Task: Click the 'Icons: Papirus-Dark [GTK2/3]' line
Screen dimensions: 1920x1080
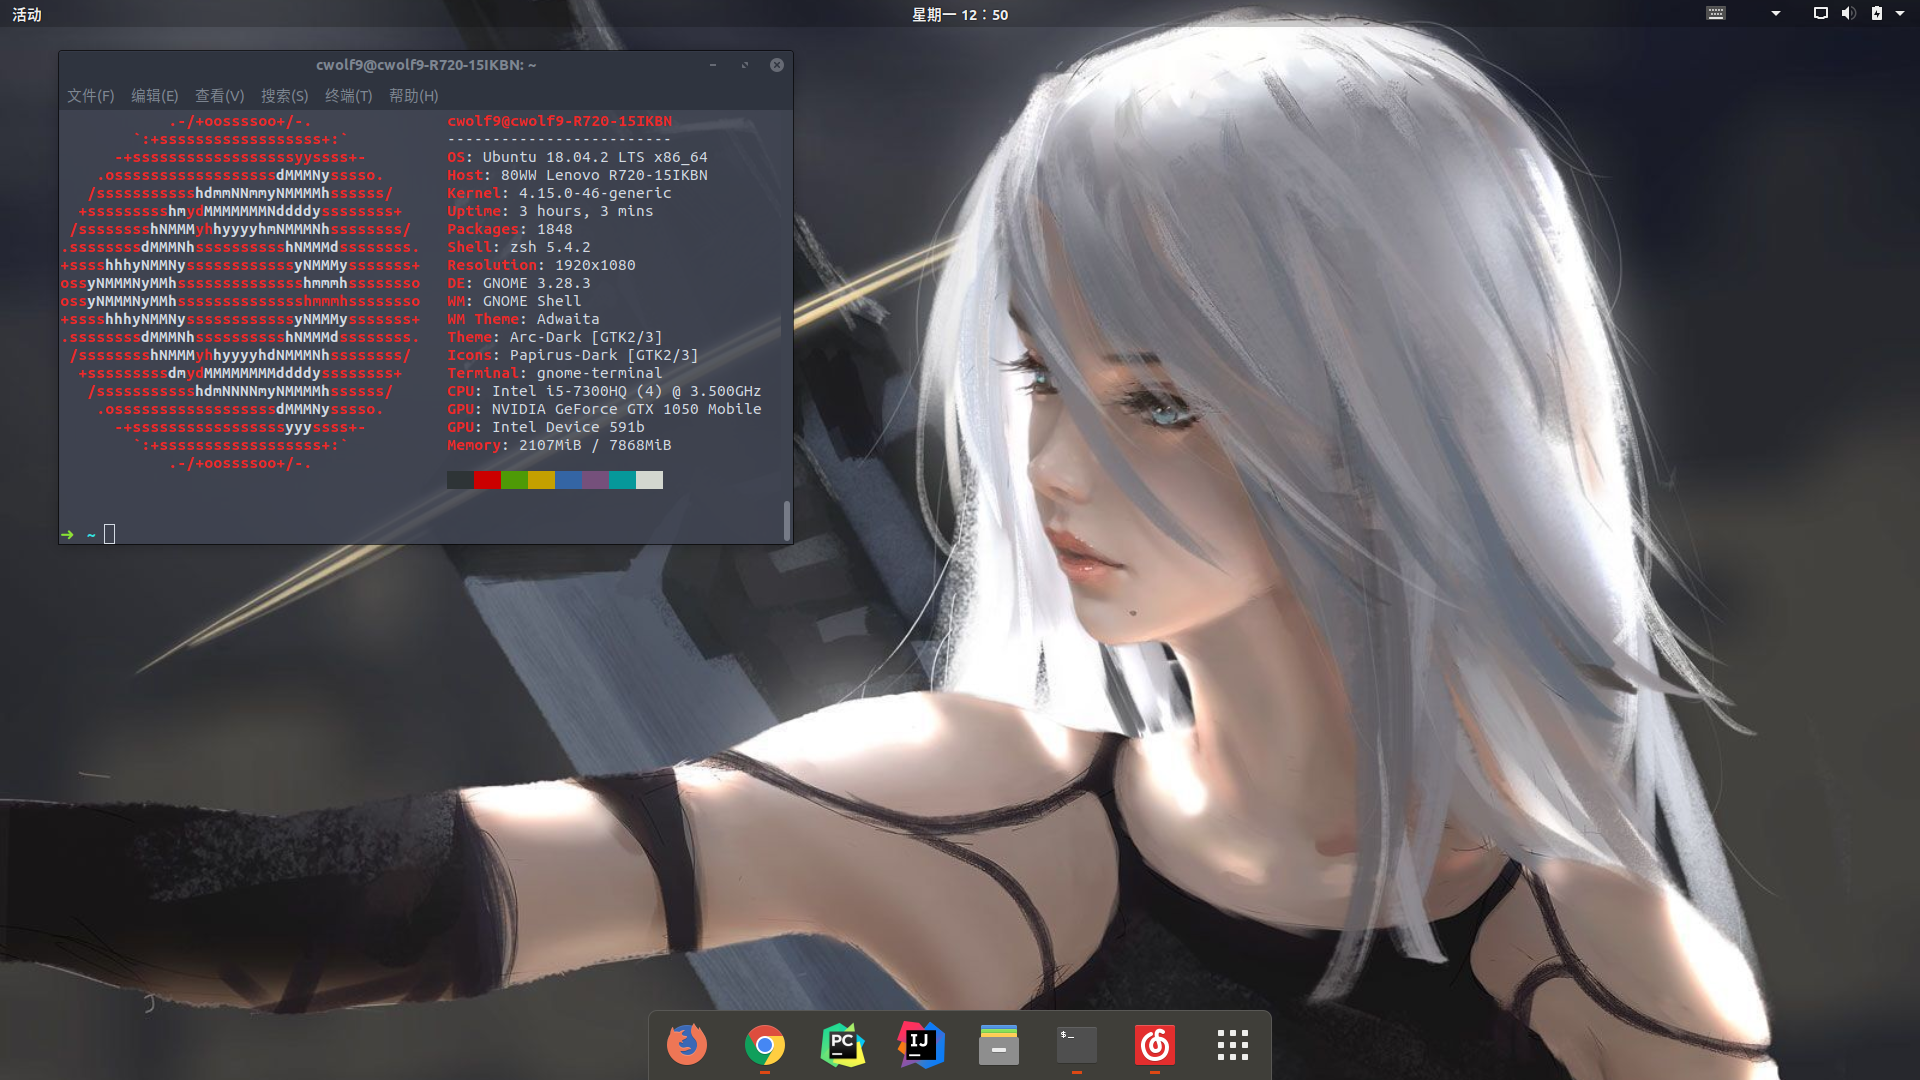Action: (573, 355)
